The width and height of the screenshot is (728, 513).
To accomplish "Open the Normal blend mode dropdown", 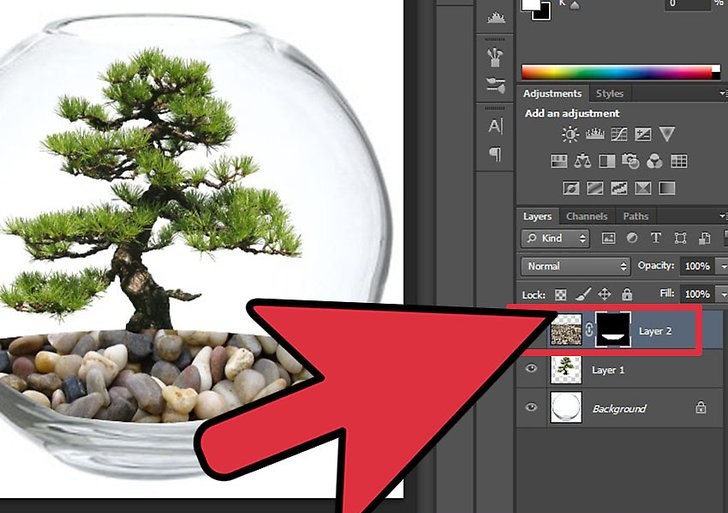I will (x=576, y=267).
